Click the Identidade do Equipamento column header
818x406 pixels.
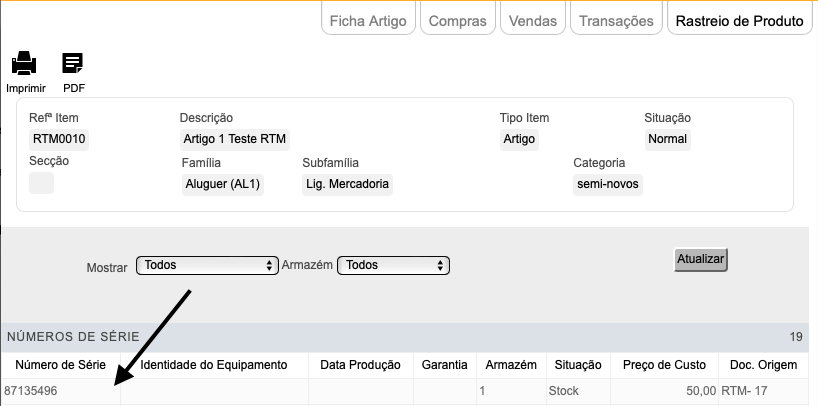(x=214, y=365)
